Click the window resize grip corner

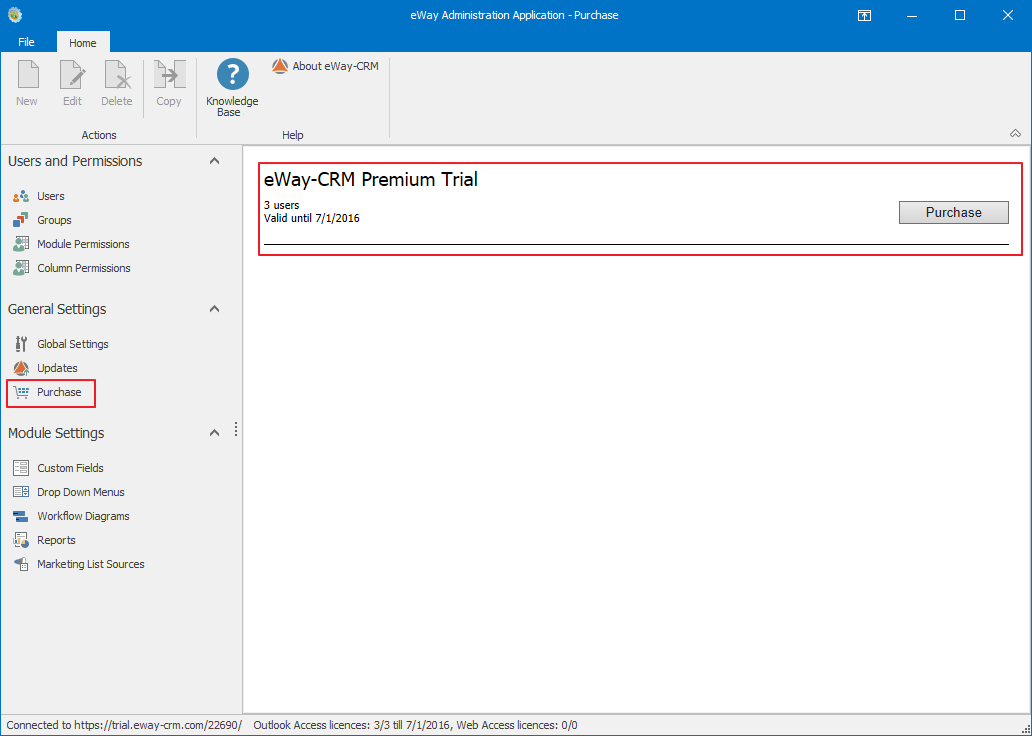point(1025,729)
